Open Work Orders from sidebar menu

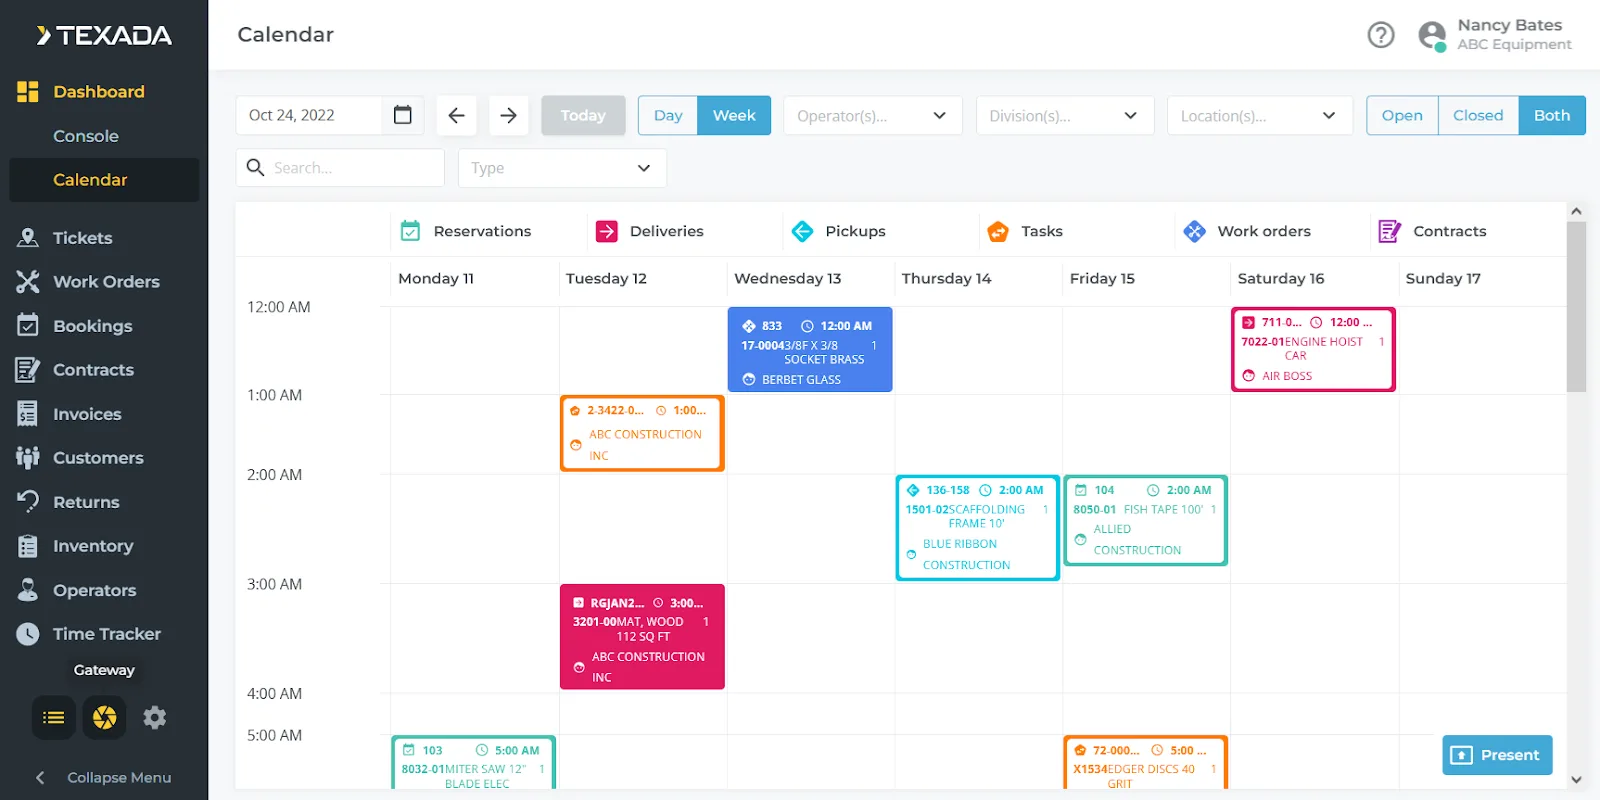106,282
